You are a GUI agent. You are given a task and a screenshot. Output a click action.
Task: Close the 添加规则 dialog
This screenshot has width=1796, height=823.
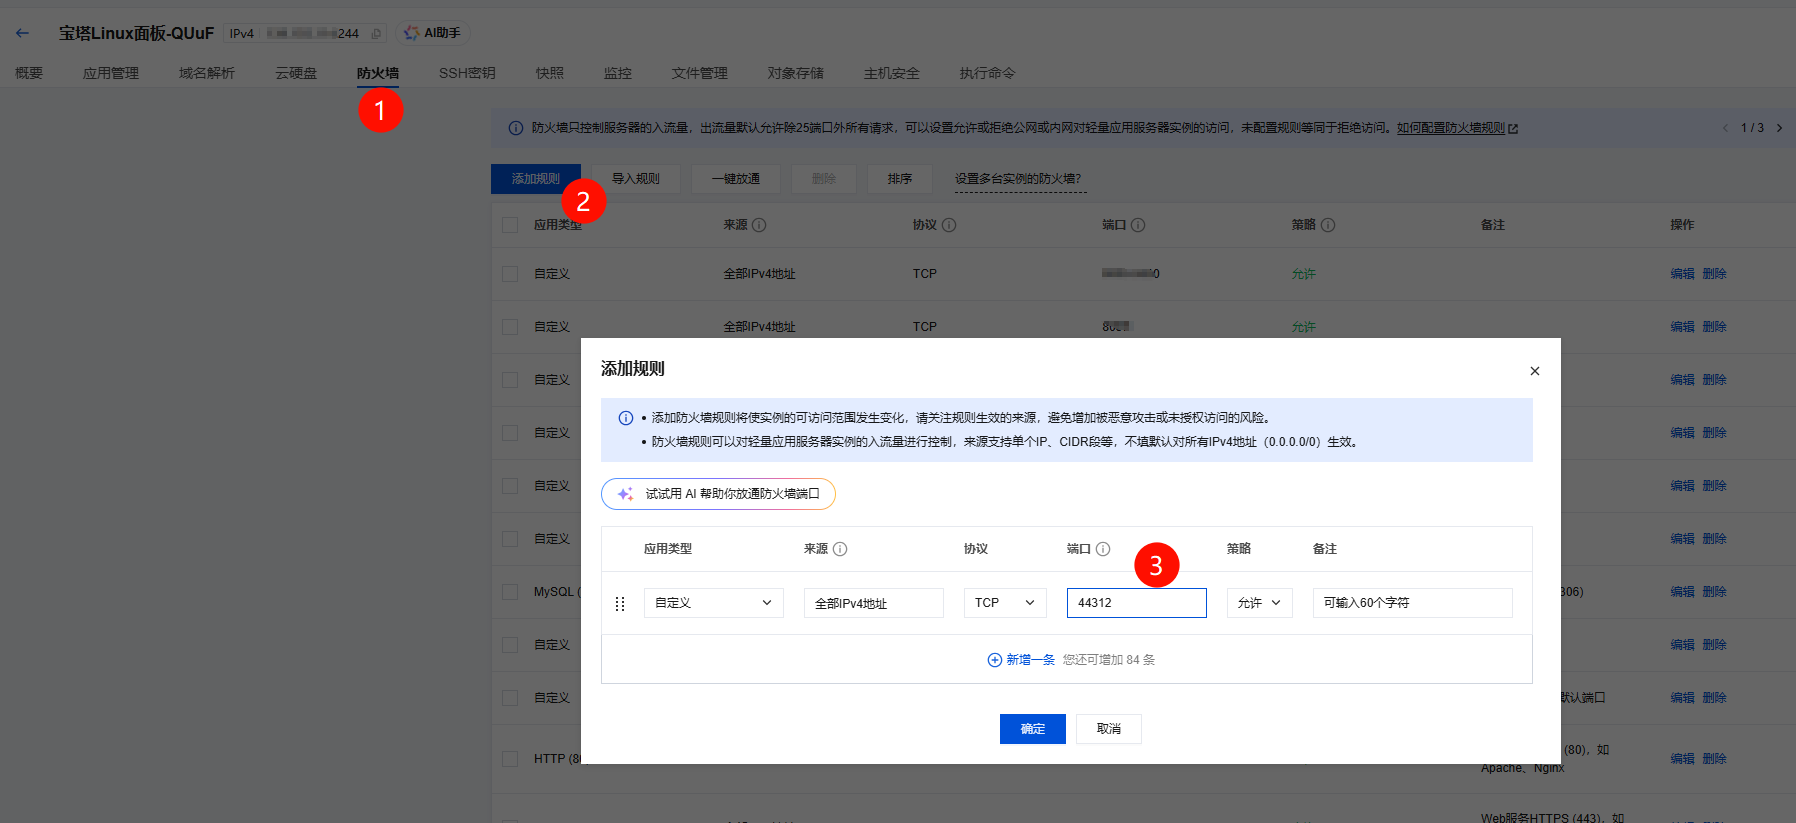point(1534,371)
